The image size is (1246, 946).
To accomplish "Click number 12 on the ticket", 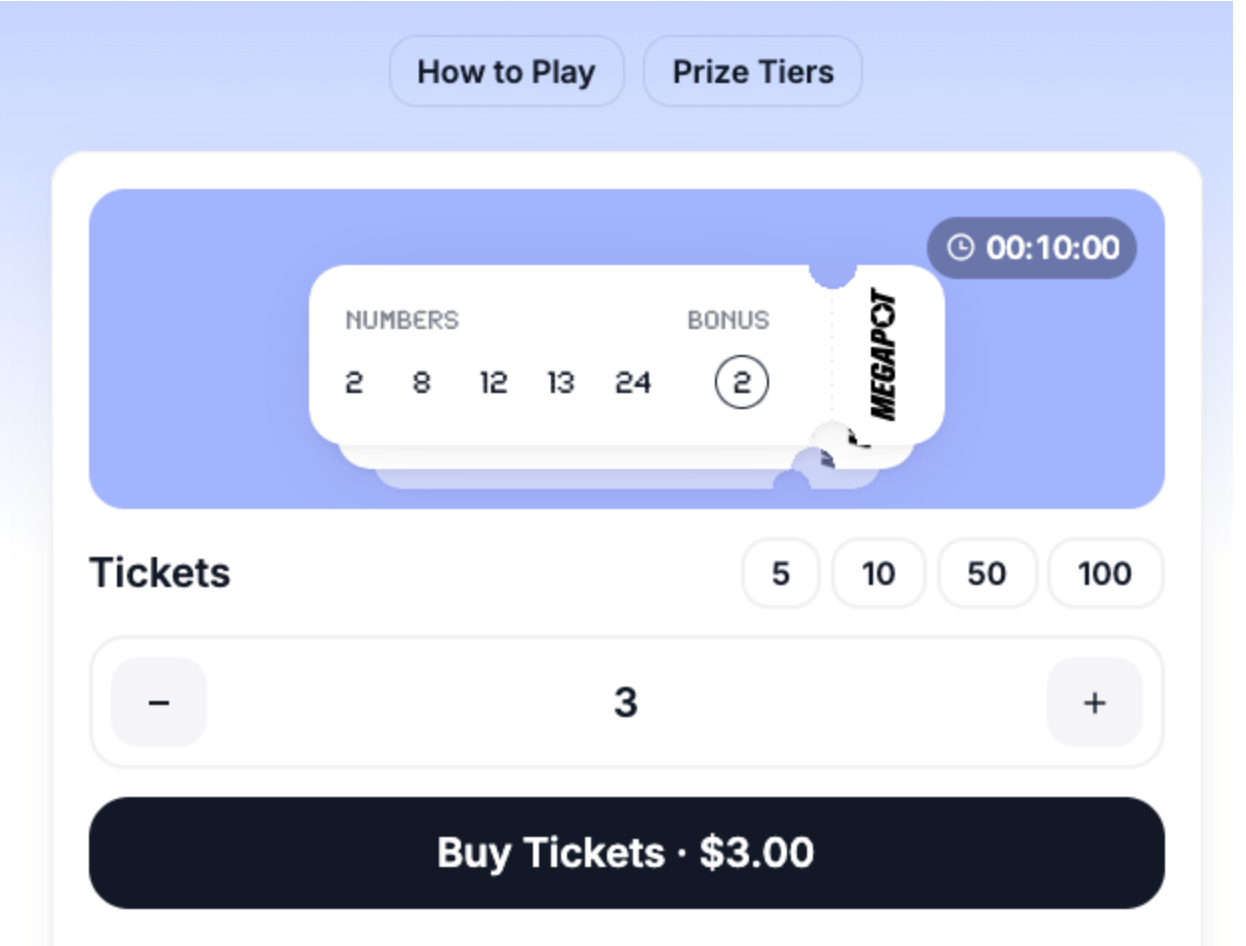I will 493,383.
